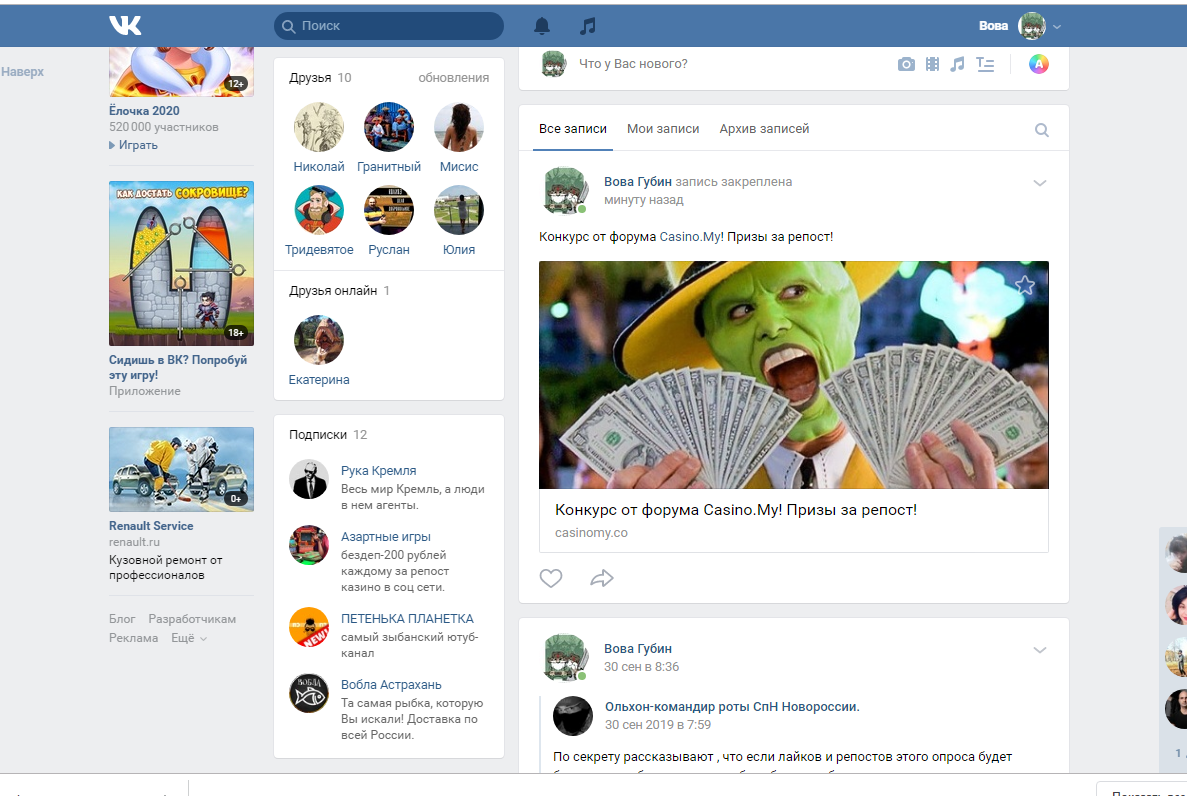Share the pinned post with the arrow icon

click(602, 579)
